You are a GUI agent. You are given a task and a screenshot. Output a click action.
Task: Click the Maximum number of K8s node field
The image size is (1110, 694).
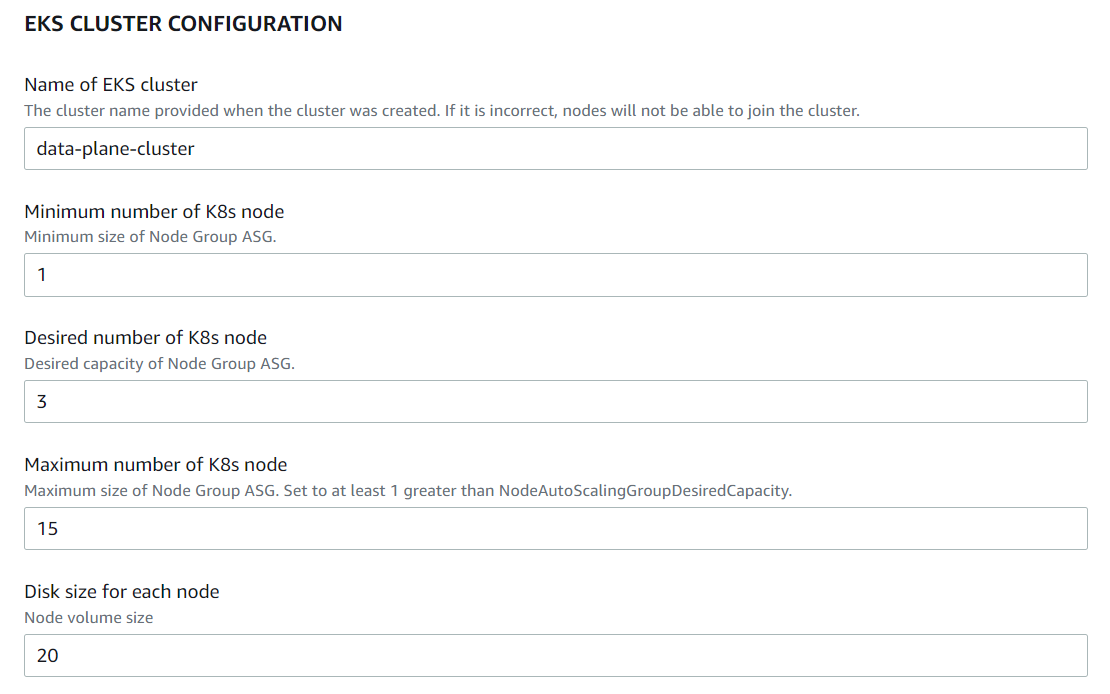(x=556, y=528)
